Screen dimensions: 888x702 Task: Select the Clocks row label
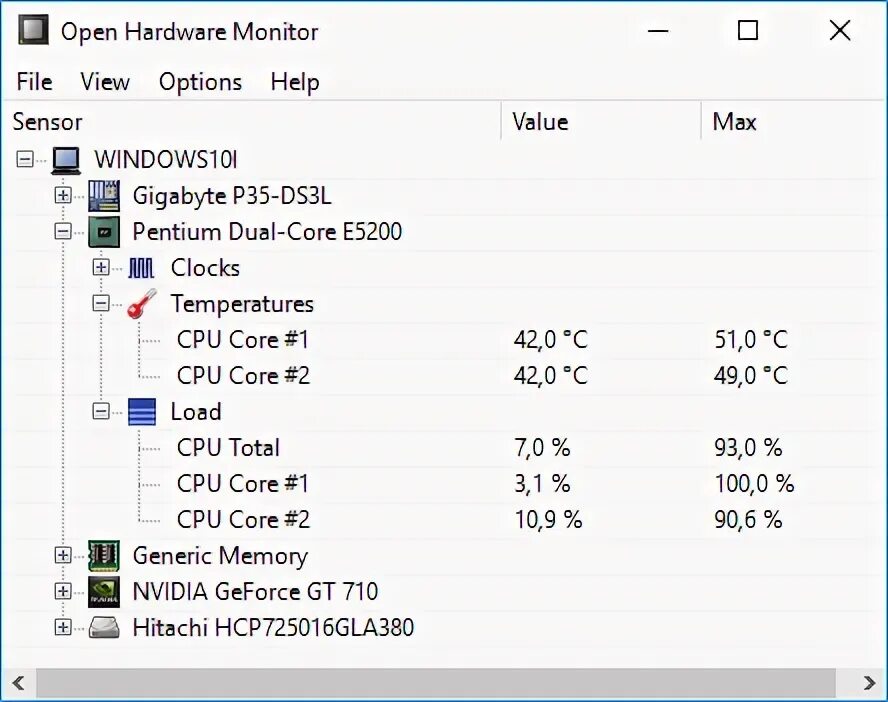click(x=205, y=268)
